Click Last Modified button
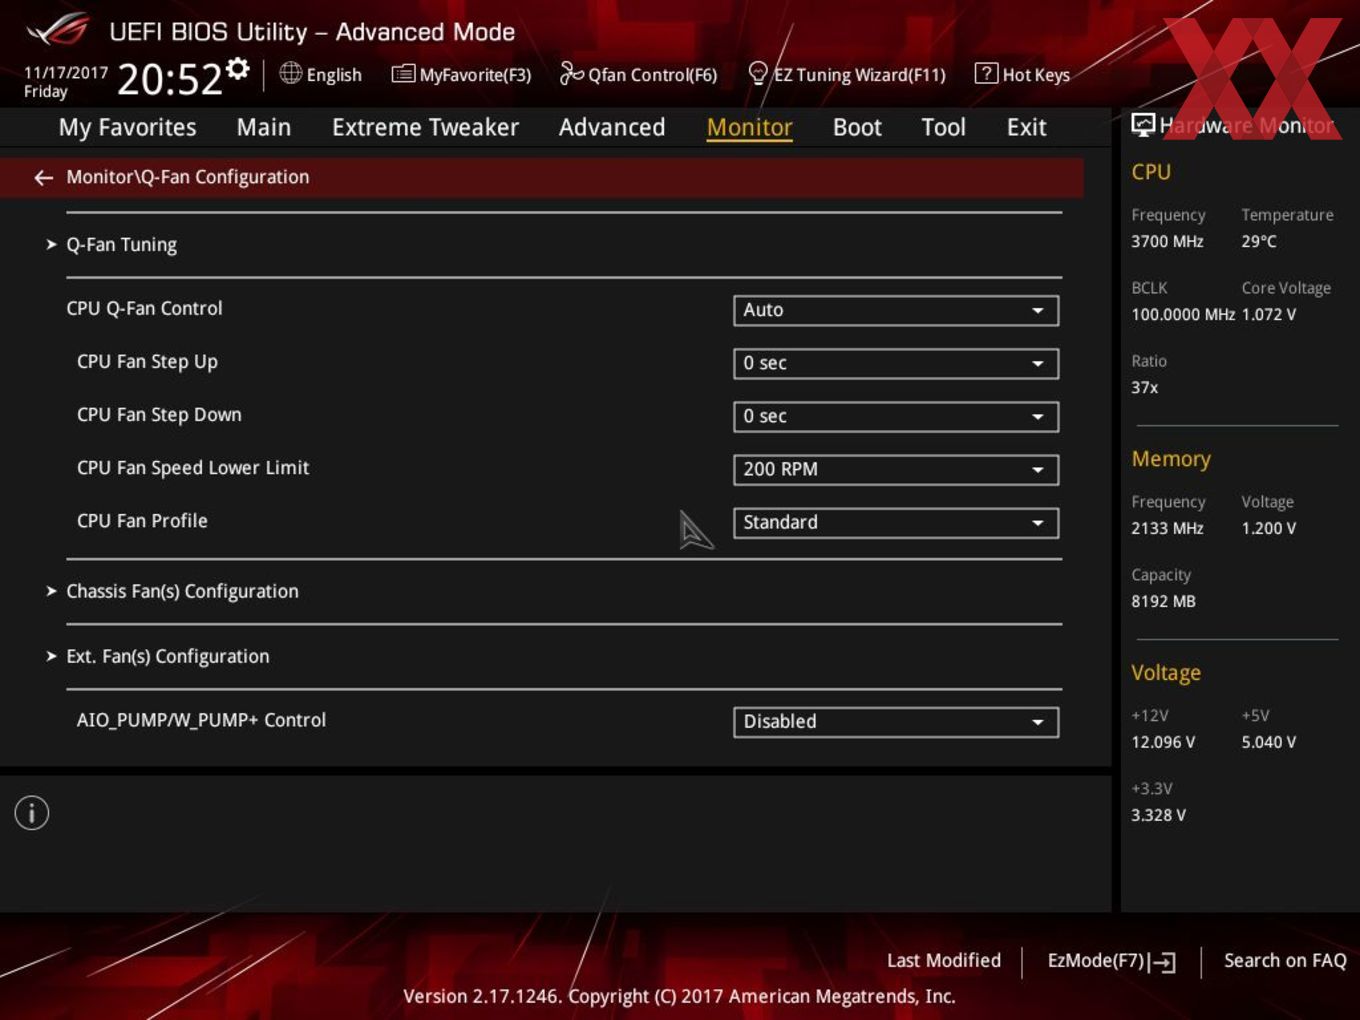Screen dimensions: 1360x1020 944,960
